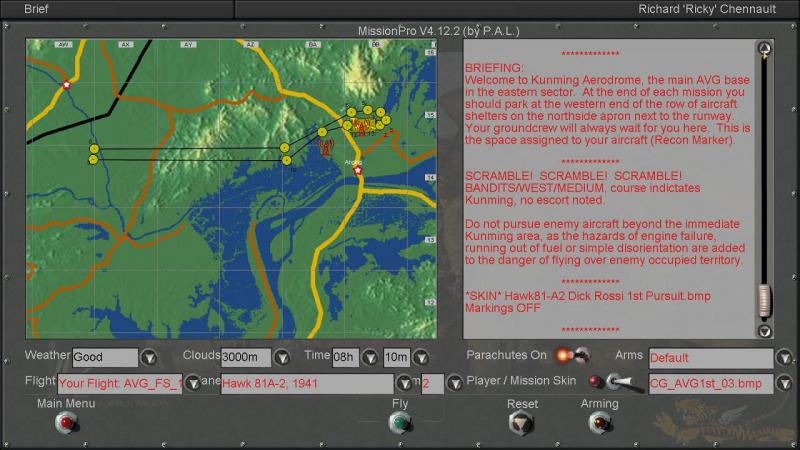Select the upper far-west yellow waypoint
Viewport: 800px width, 450px height.
[x=94, y=148]
